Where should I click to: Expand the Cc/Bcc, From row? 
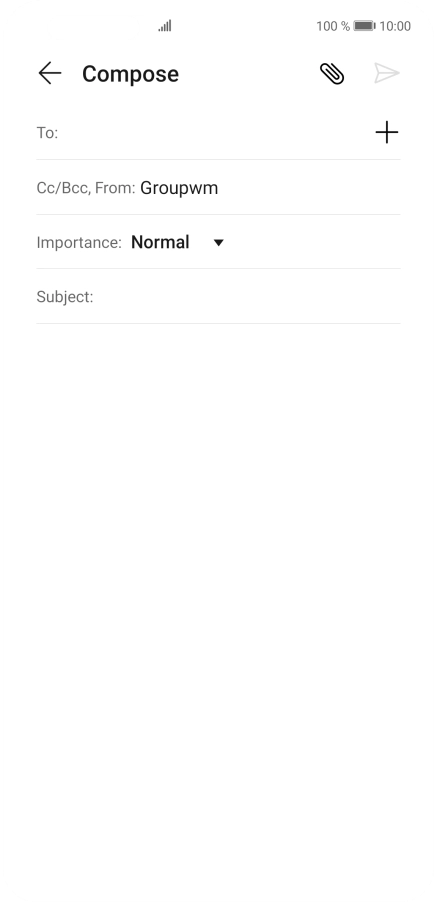[x=218, y=188]
